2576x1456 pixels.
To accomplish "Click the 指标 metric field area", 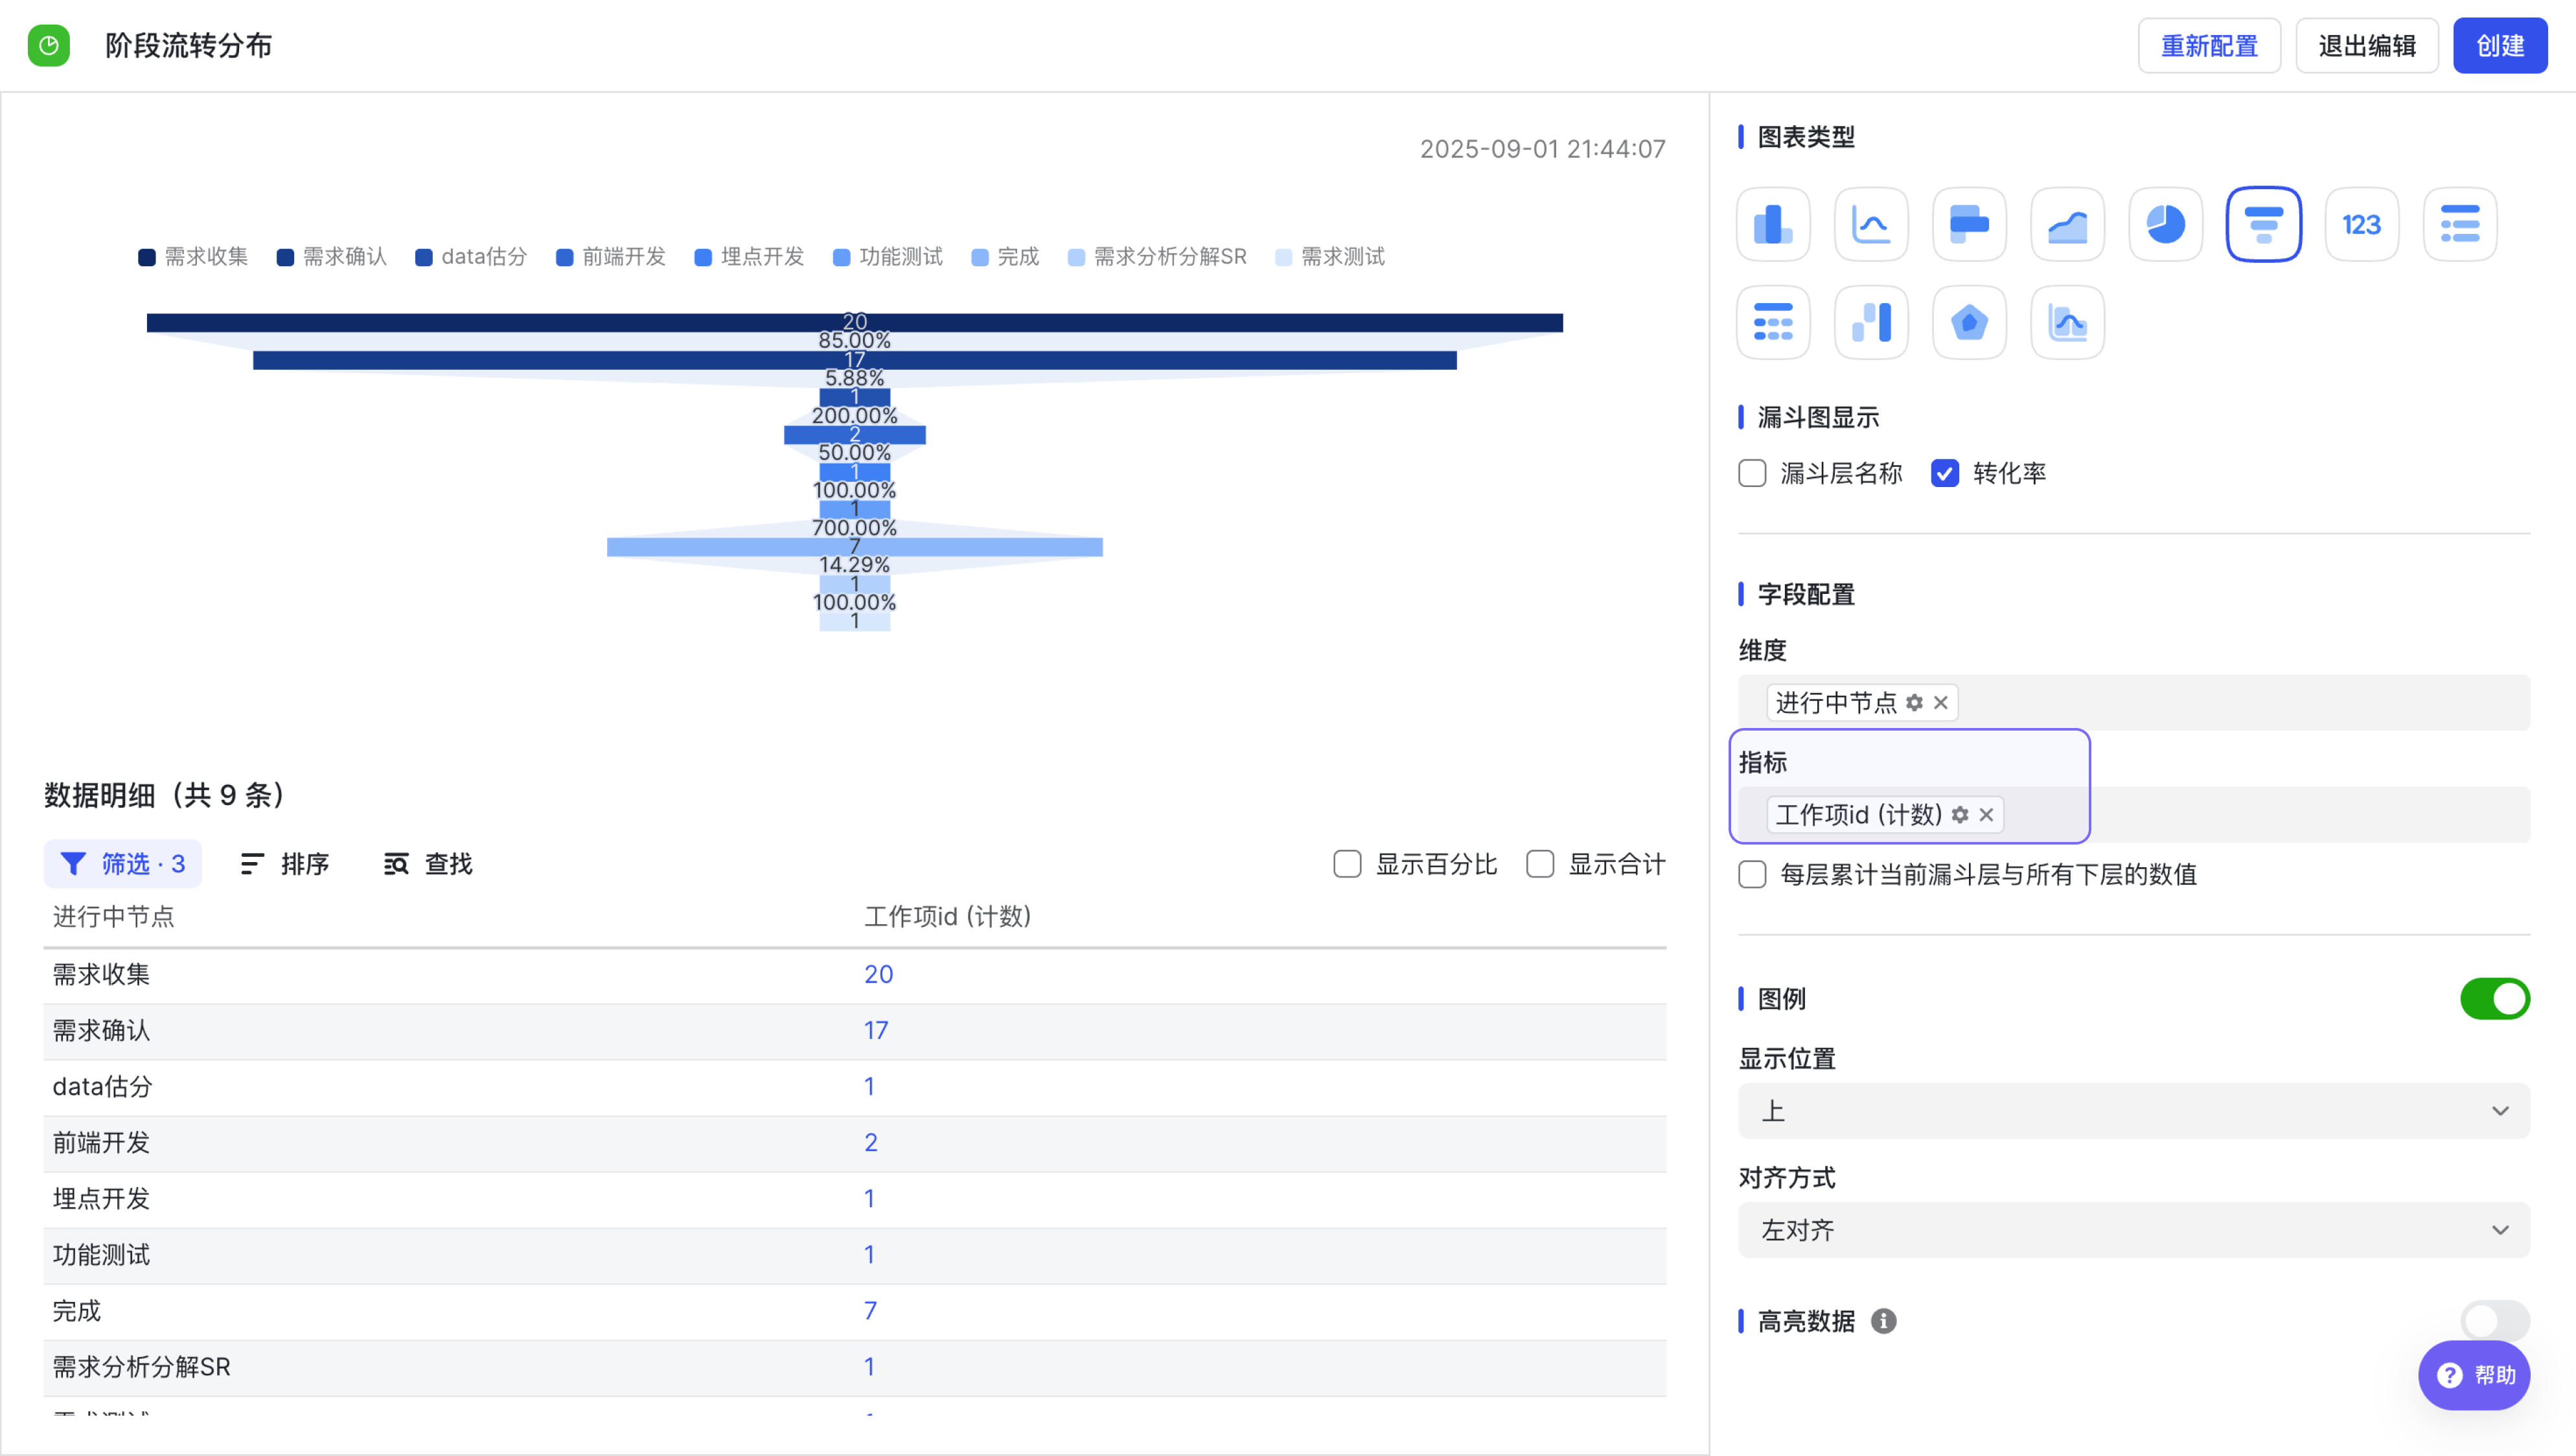I will tap(2134, 814).
